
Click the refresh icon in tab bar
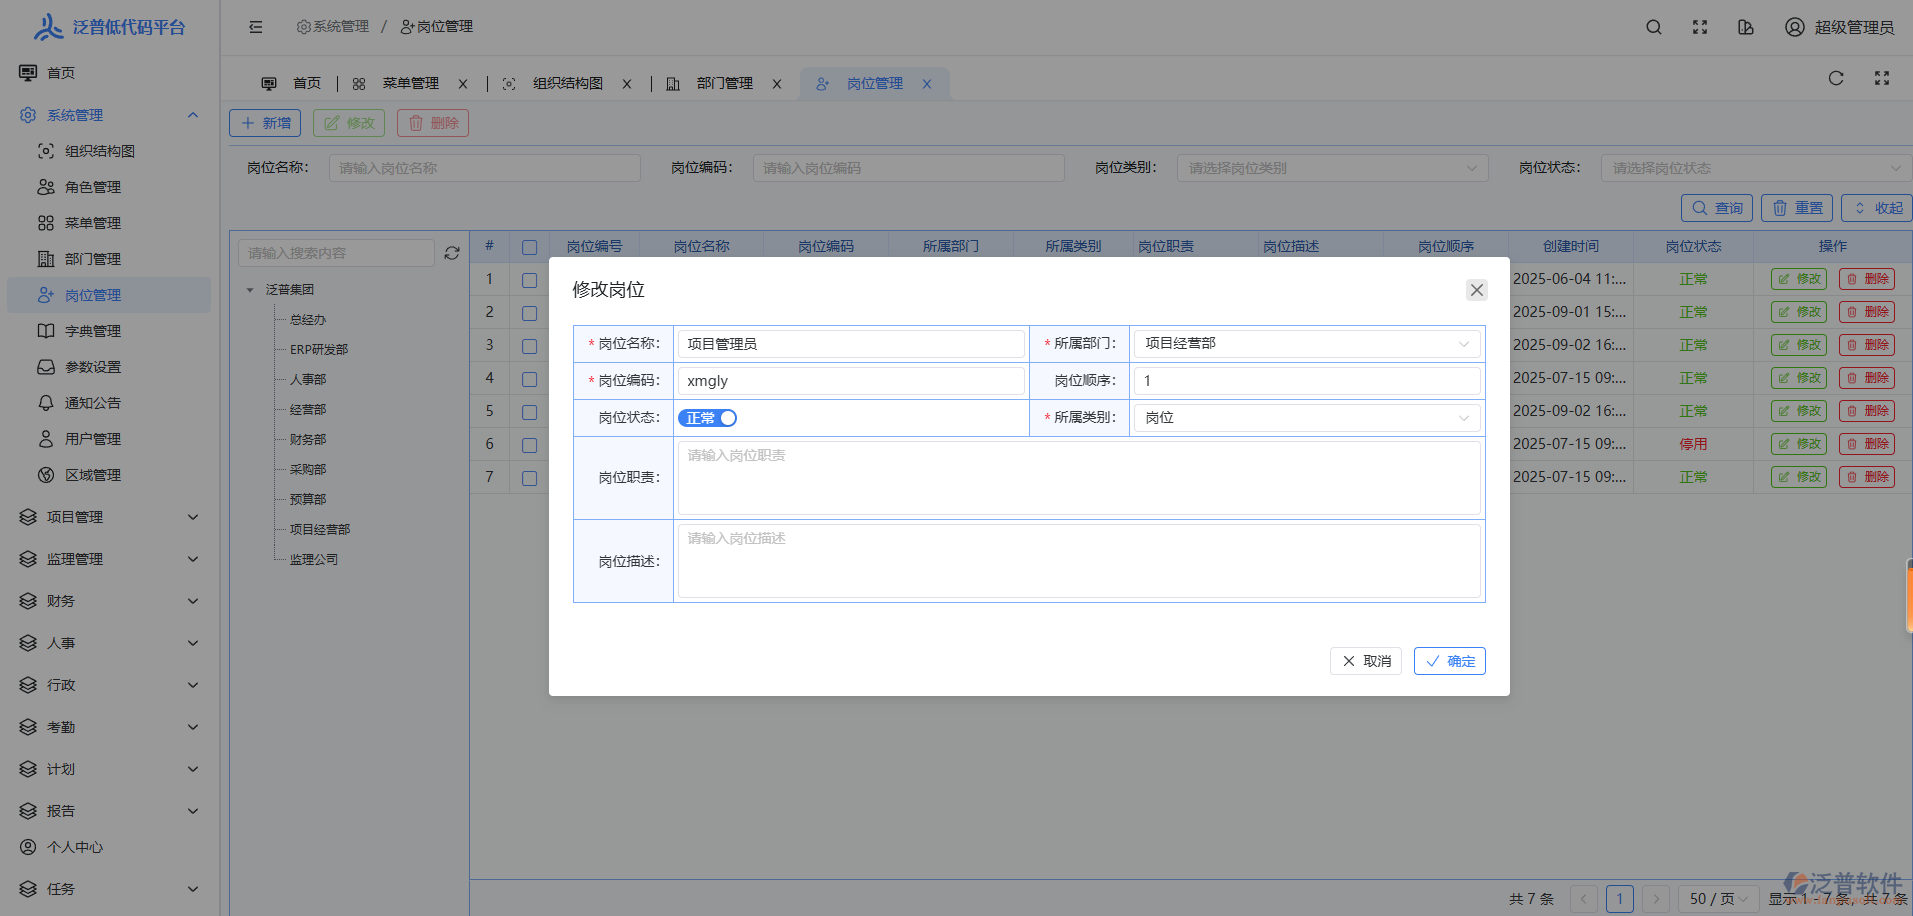pyautogui.click(x=1836, y=78)
